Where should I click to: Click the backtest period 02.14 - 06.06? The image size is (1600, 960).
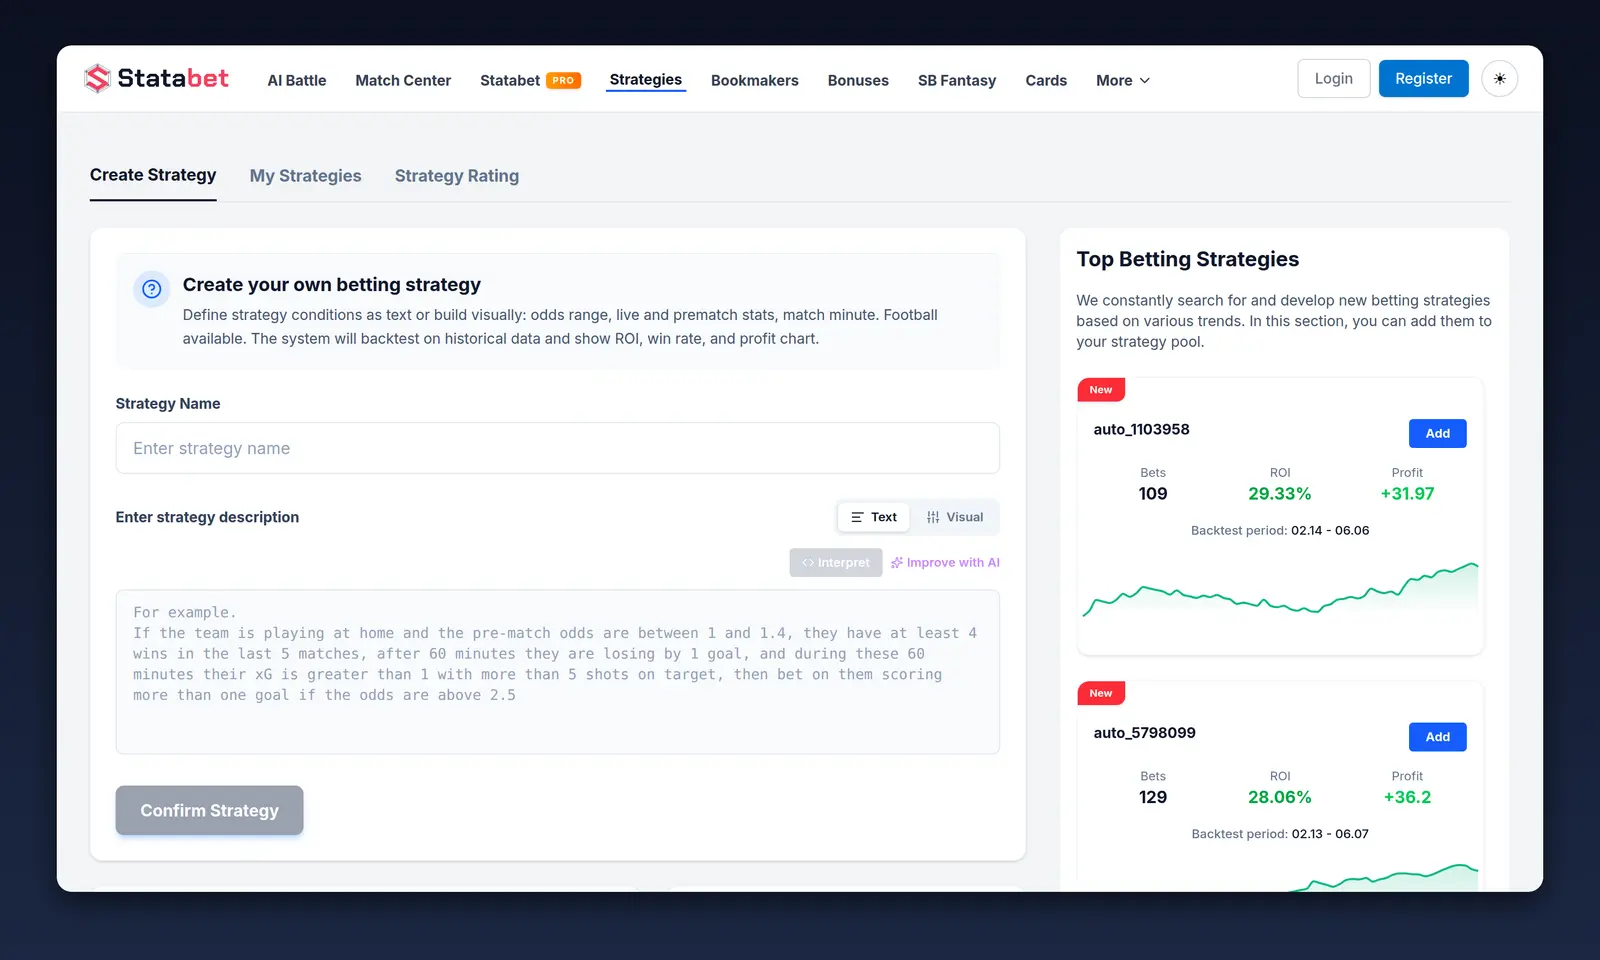(1330, 531)
